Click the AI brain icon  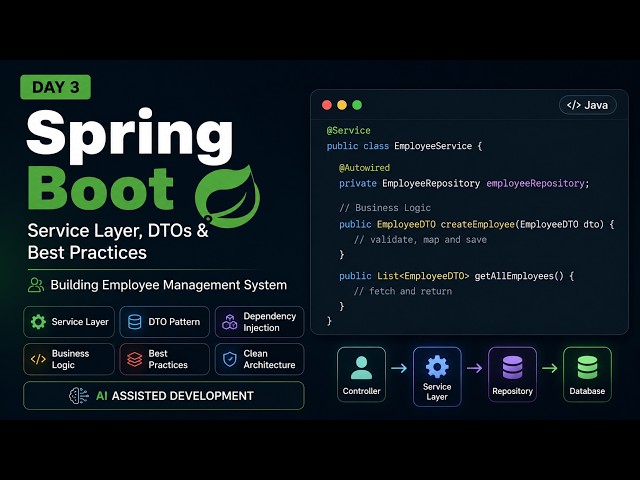79,396
